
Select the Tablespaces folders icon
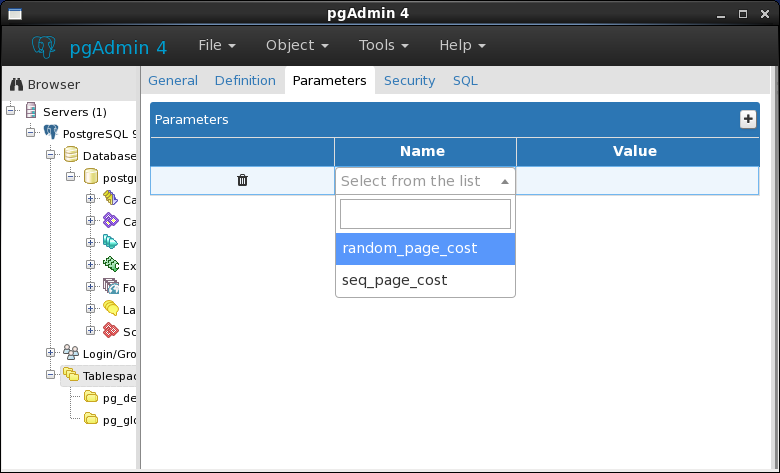point(71,375)
